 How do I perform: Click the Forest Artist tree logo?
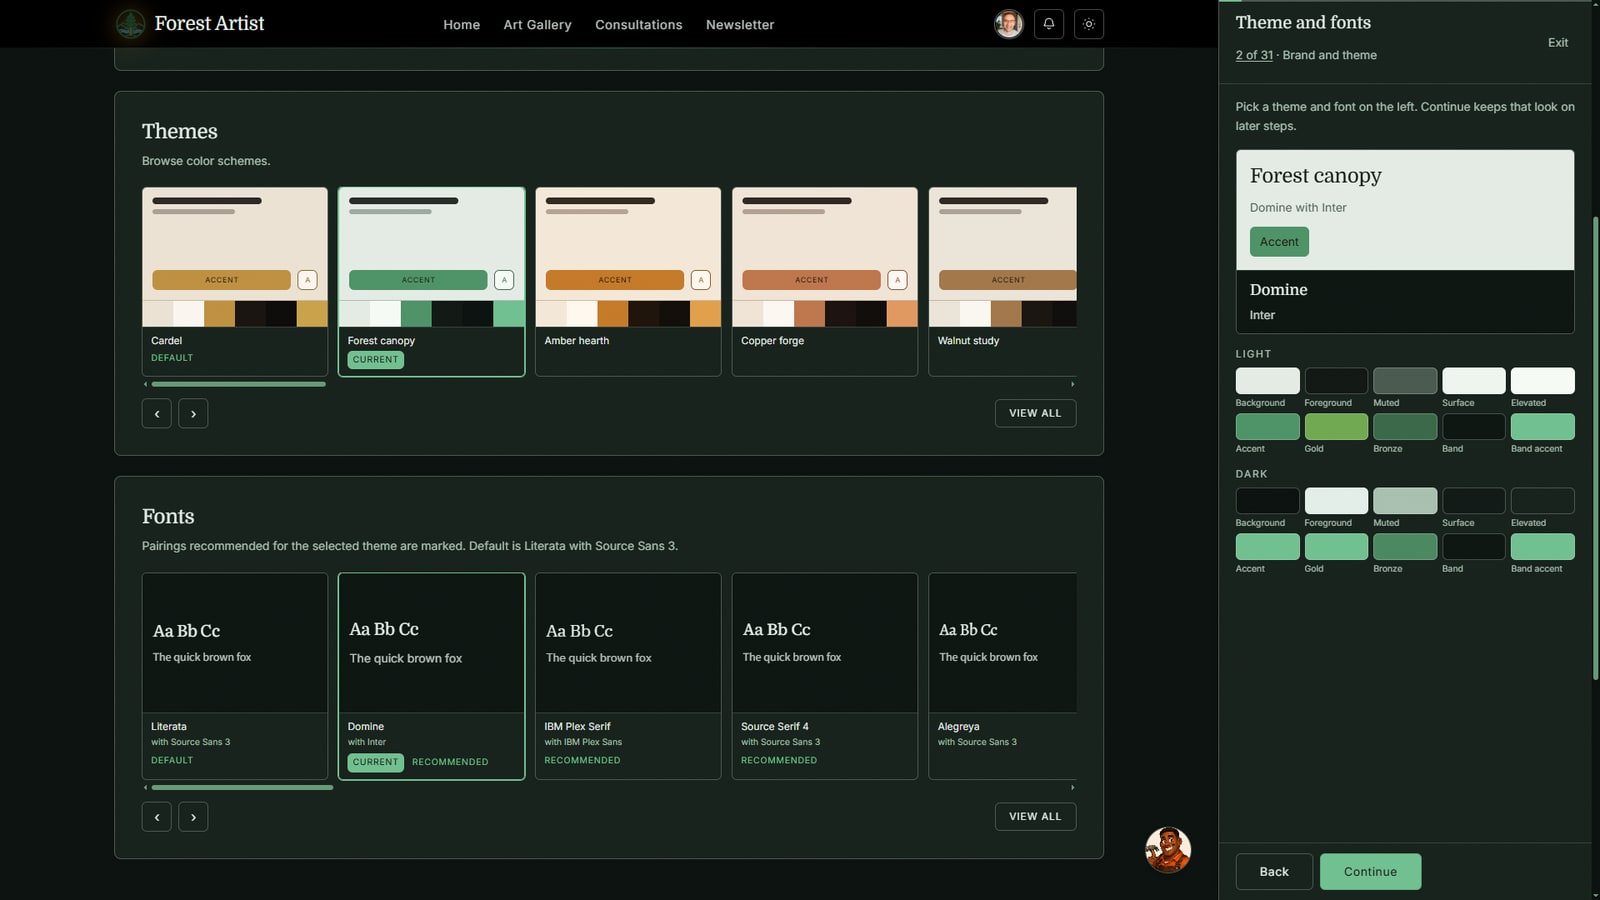130,23
